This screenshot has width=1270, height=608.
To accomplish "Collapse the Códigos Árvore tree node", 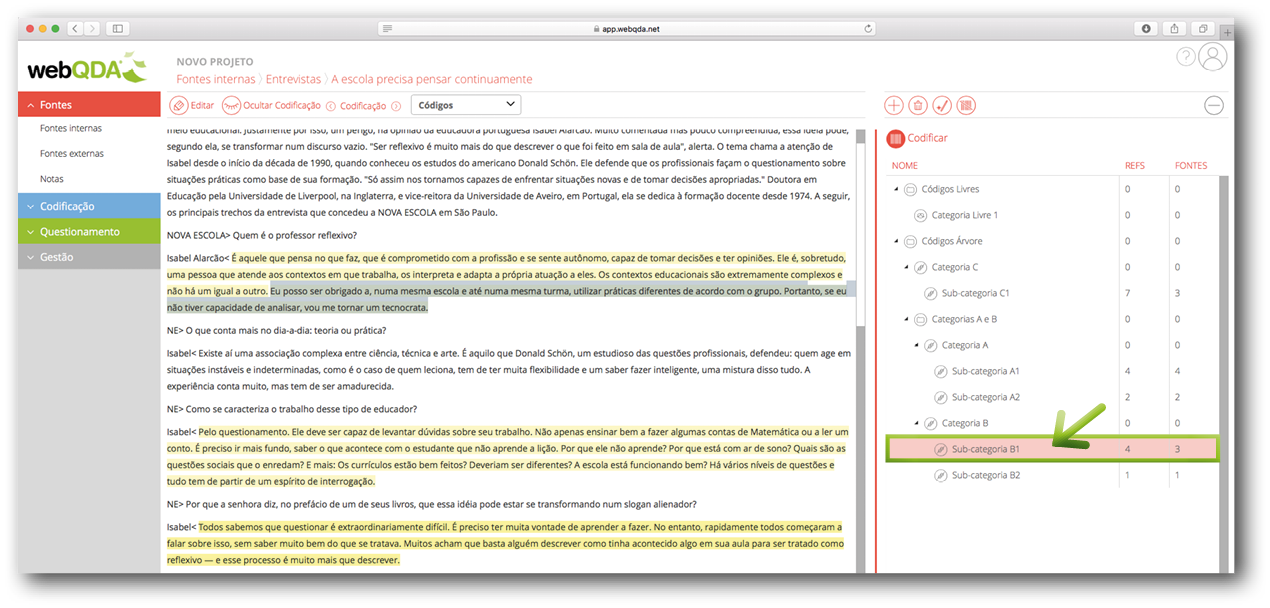I will coord(896,241).
